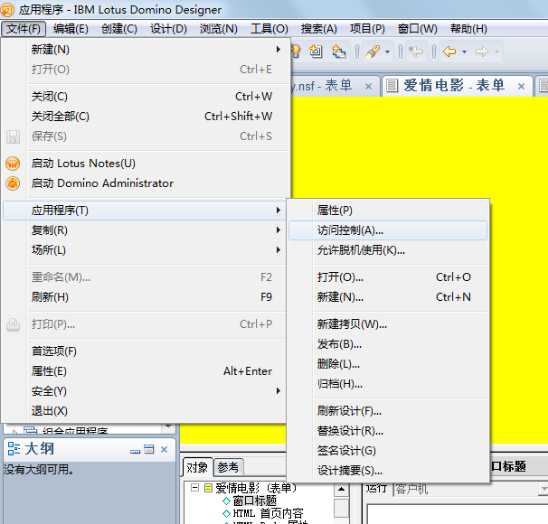Open the 文件(F) menu
Image resolution: width=548 pixels, height=524 pixels.
(x=23, y=28)
